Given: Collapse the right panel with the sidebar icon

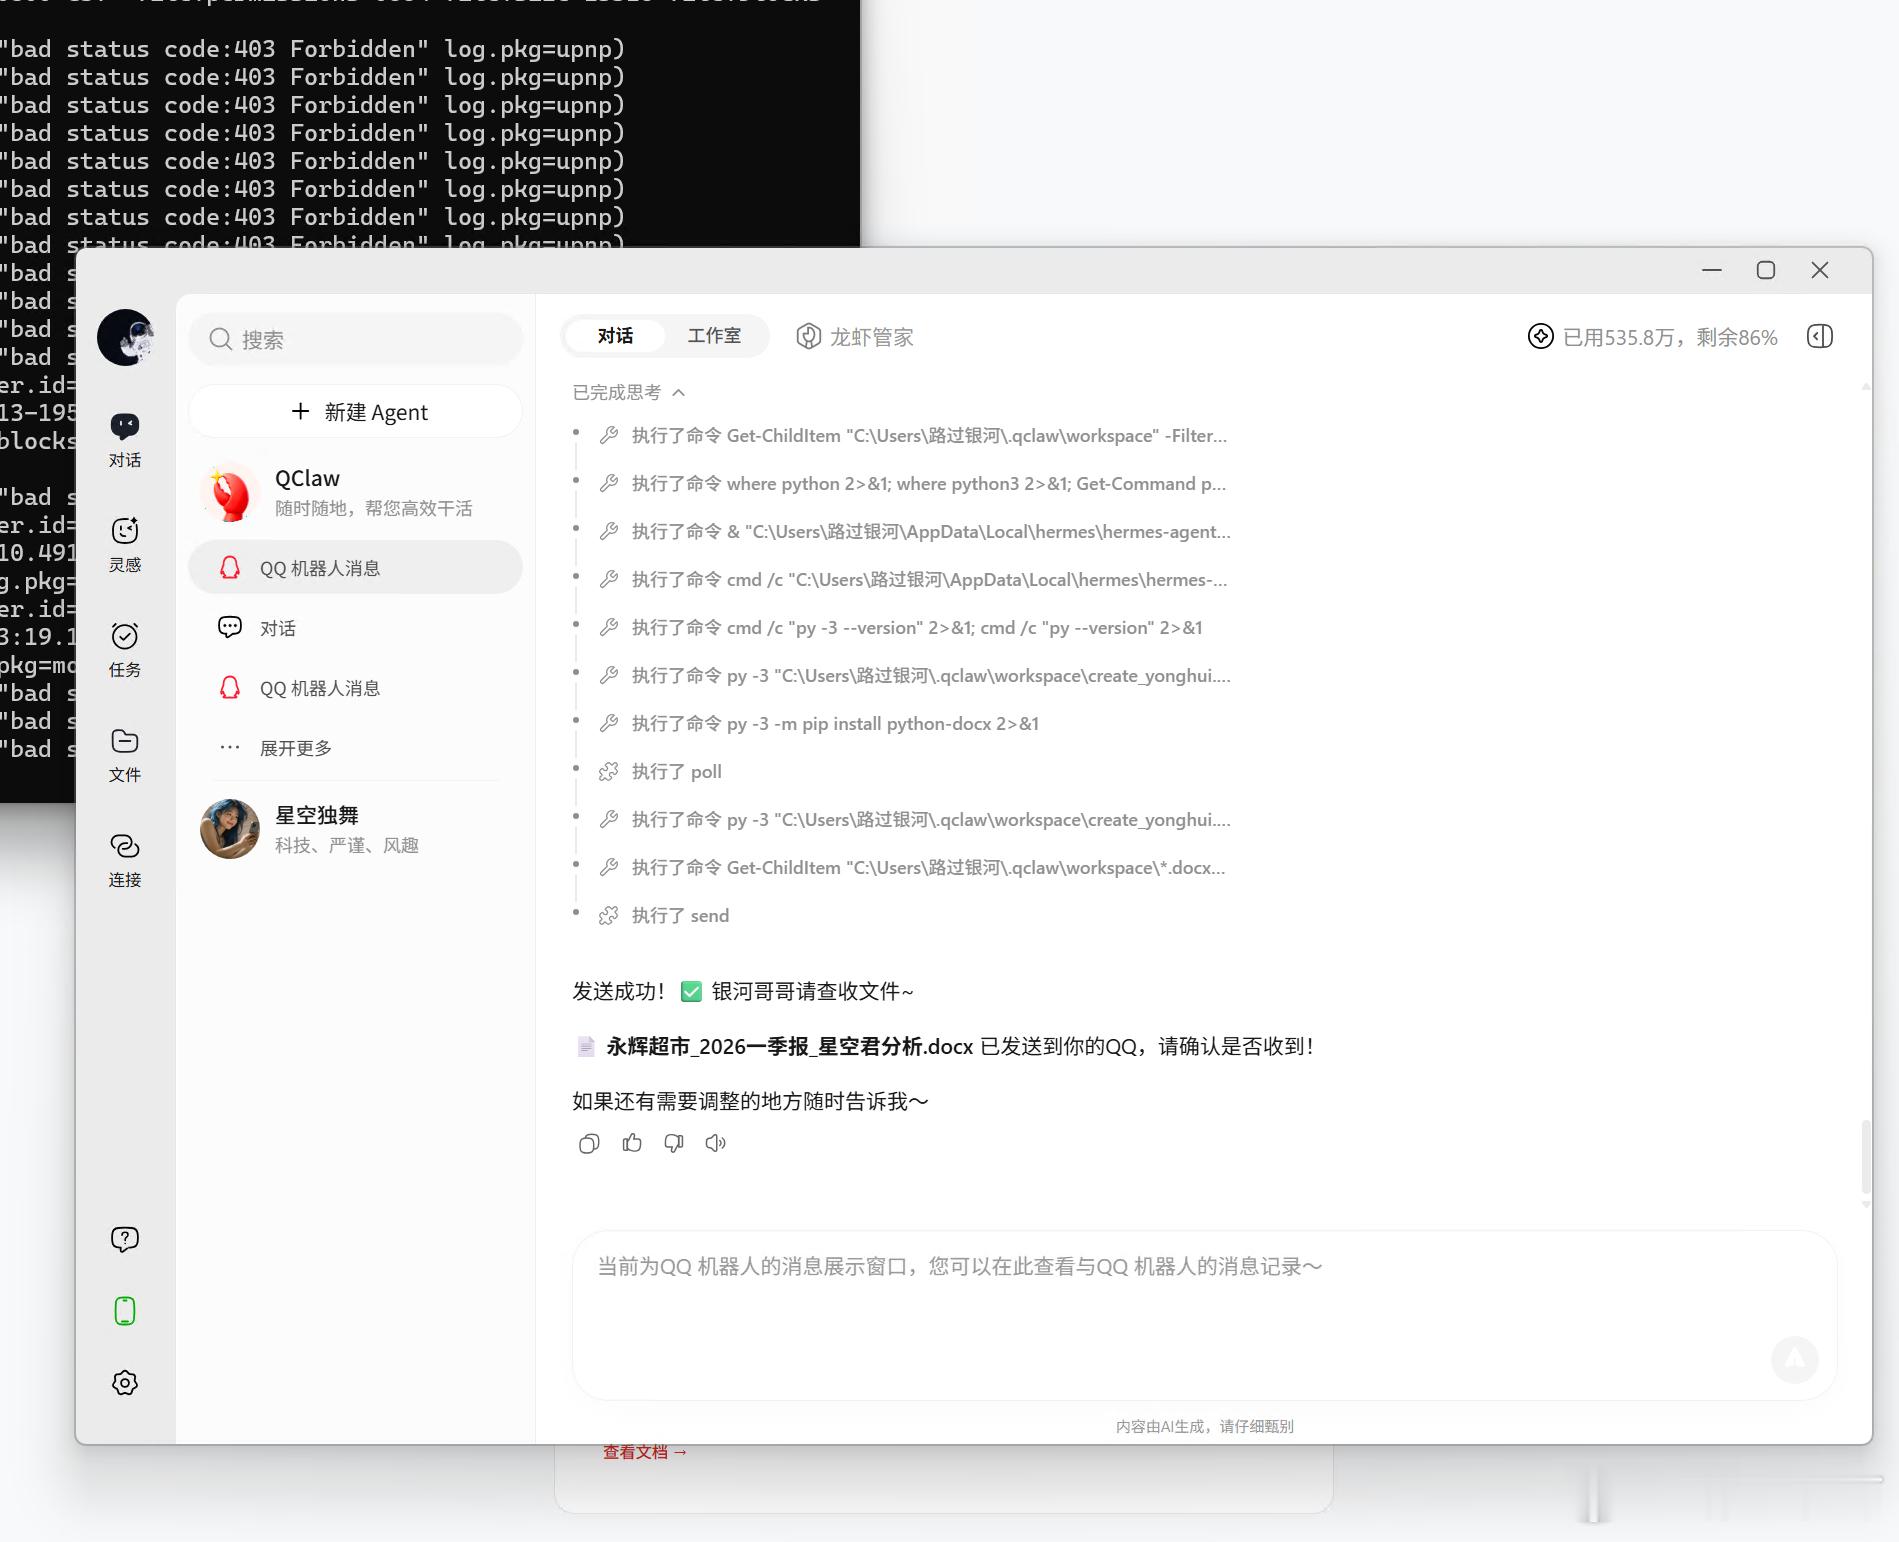Looking at the screenshot, I should click(1819, 336).
